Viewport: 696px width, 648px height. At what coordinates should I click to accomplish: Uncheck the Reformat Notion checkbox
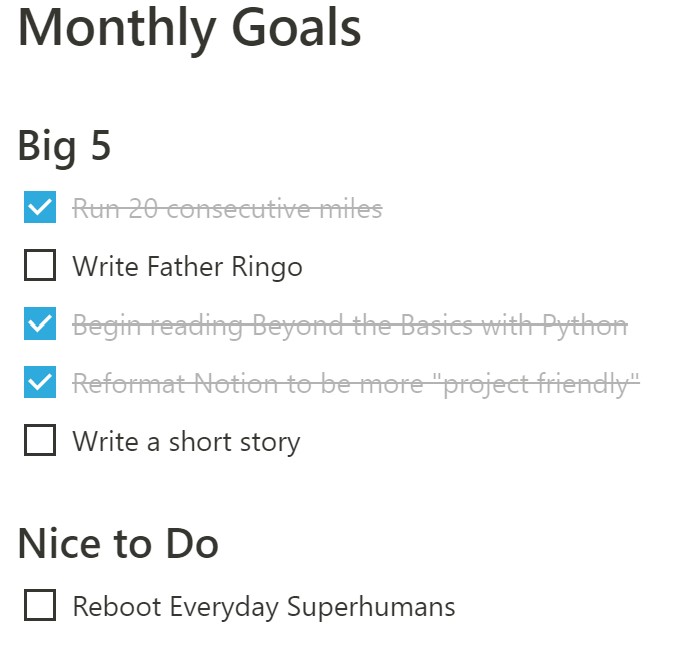point(40,382)
